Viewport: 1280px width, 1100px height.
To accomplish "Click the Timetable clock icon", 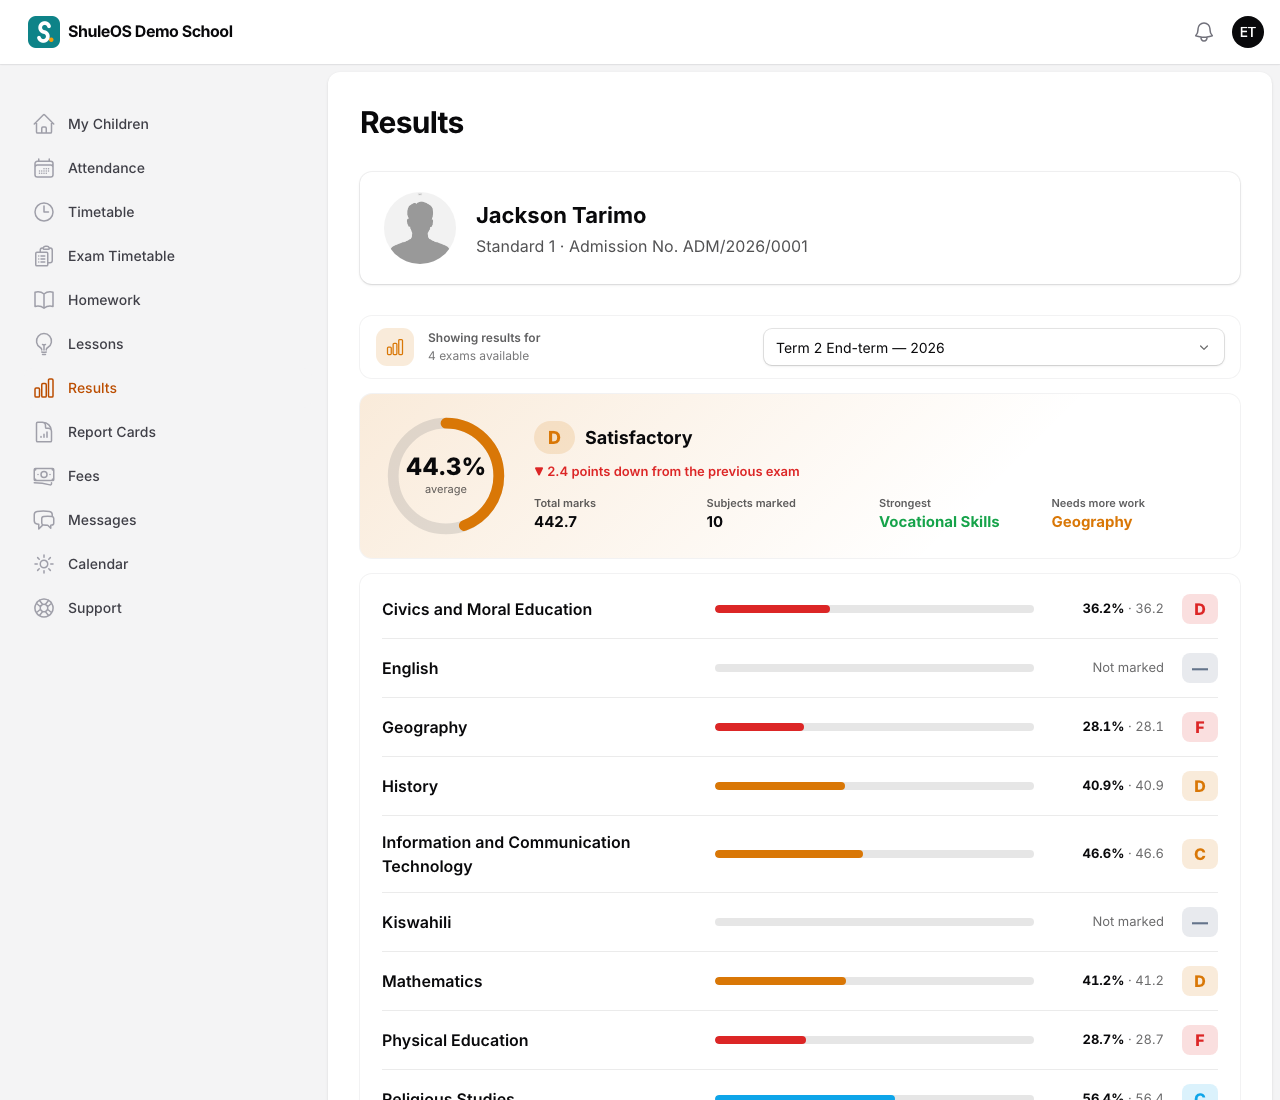I will [x=44, y=212].
